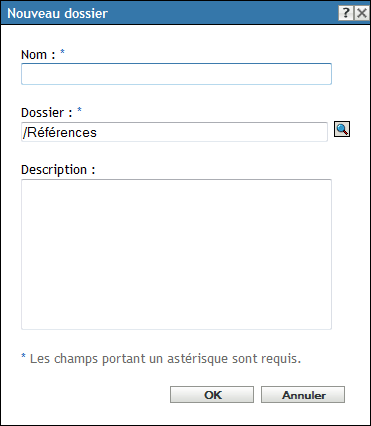Click the Nom label
The image size is (371, 426).
pyautogui.click(x=38, y=54)
